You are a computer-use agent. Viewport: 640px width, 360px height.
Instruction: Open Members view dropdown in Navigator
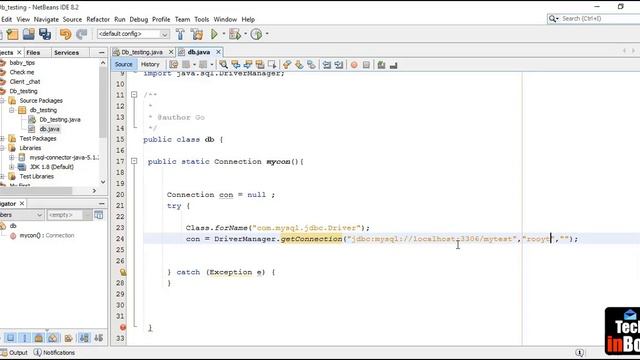coord(39,215)
